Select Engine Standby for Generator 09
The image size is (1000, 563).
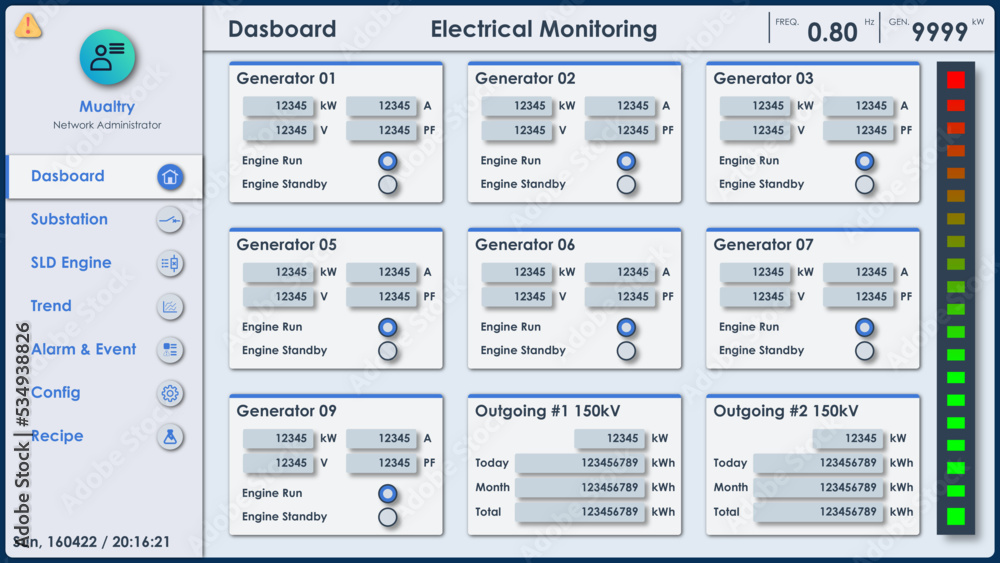387,518
